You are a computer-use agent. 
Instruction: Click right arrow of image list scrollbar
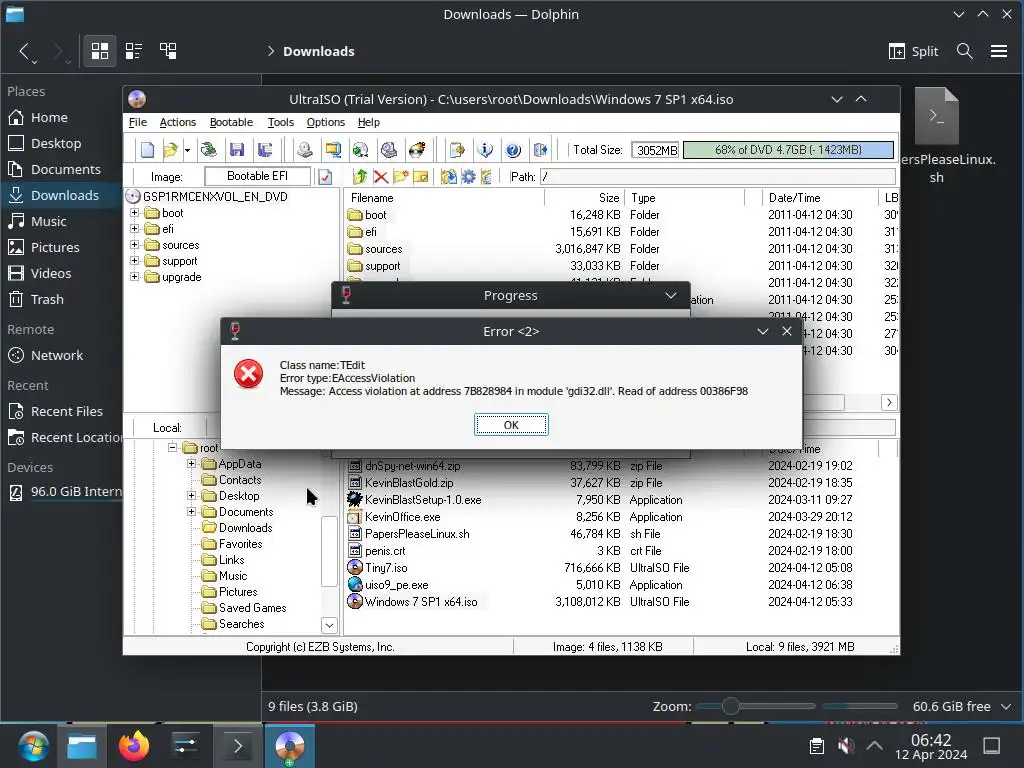point(889,402)
